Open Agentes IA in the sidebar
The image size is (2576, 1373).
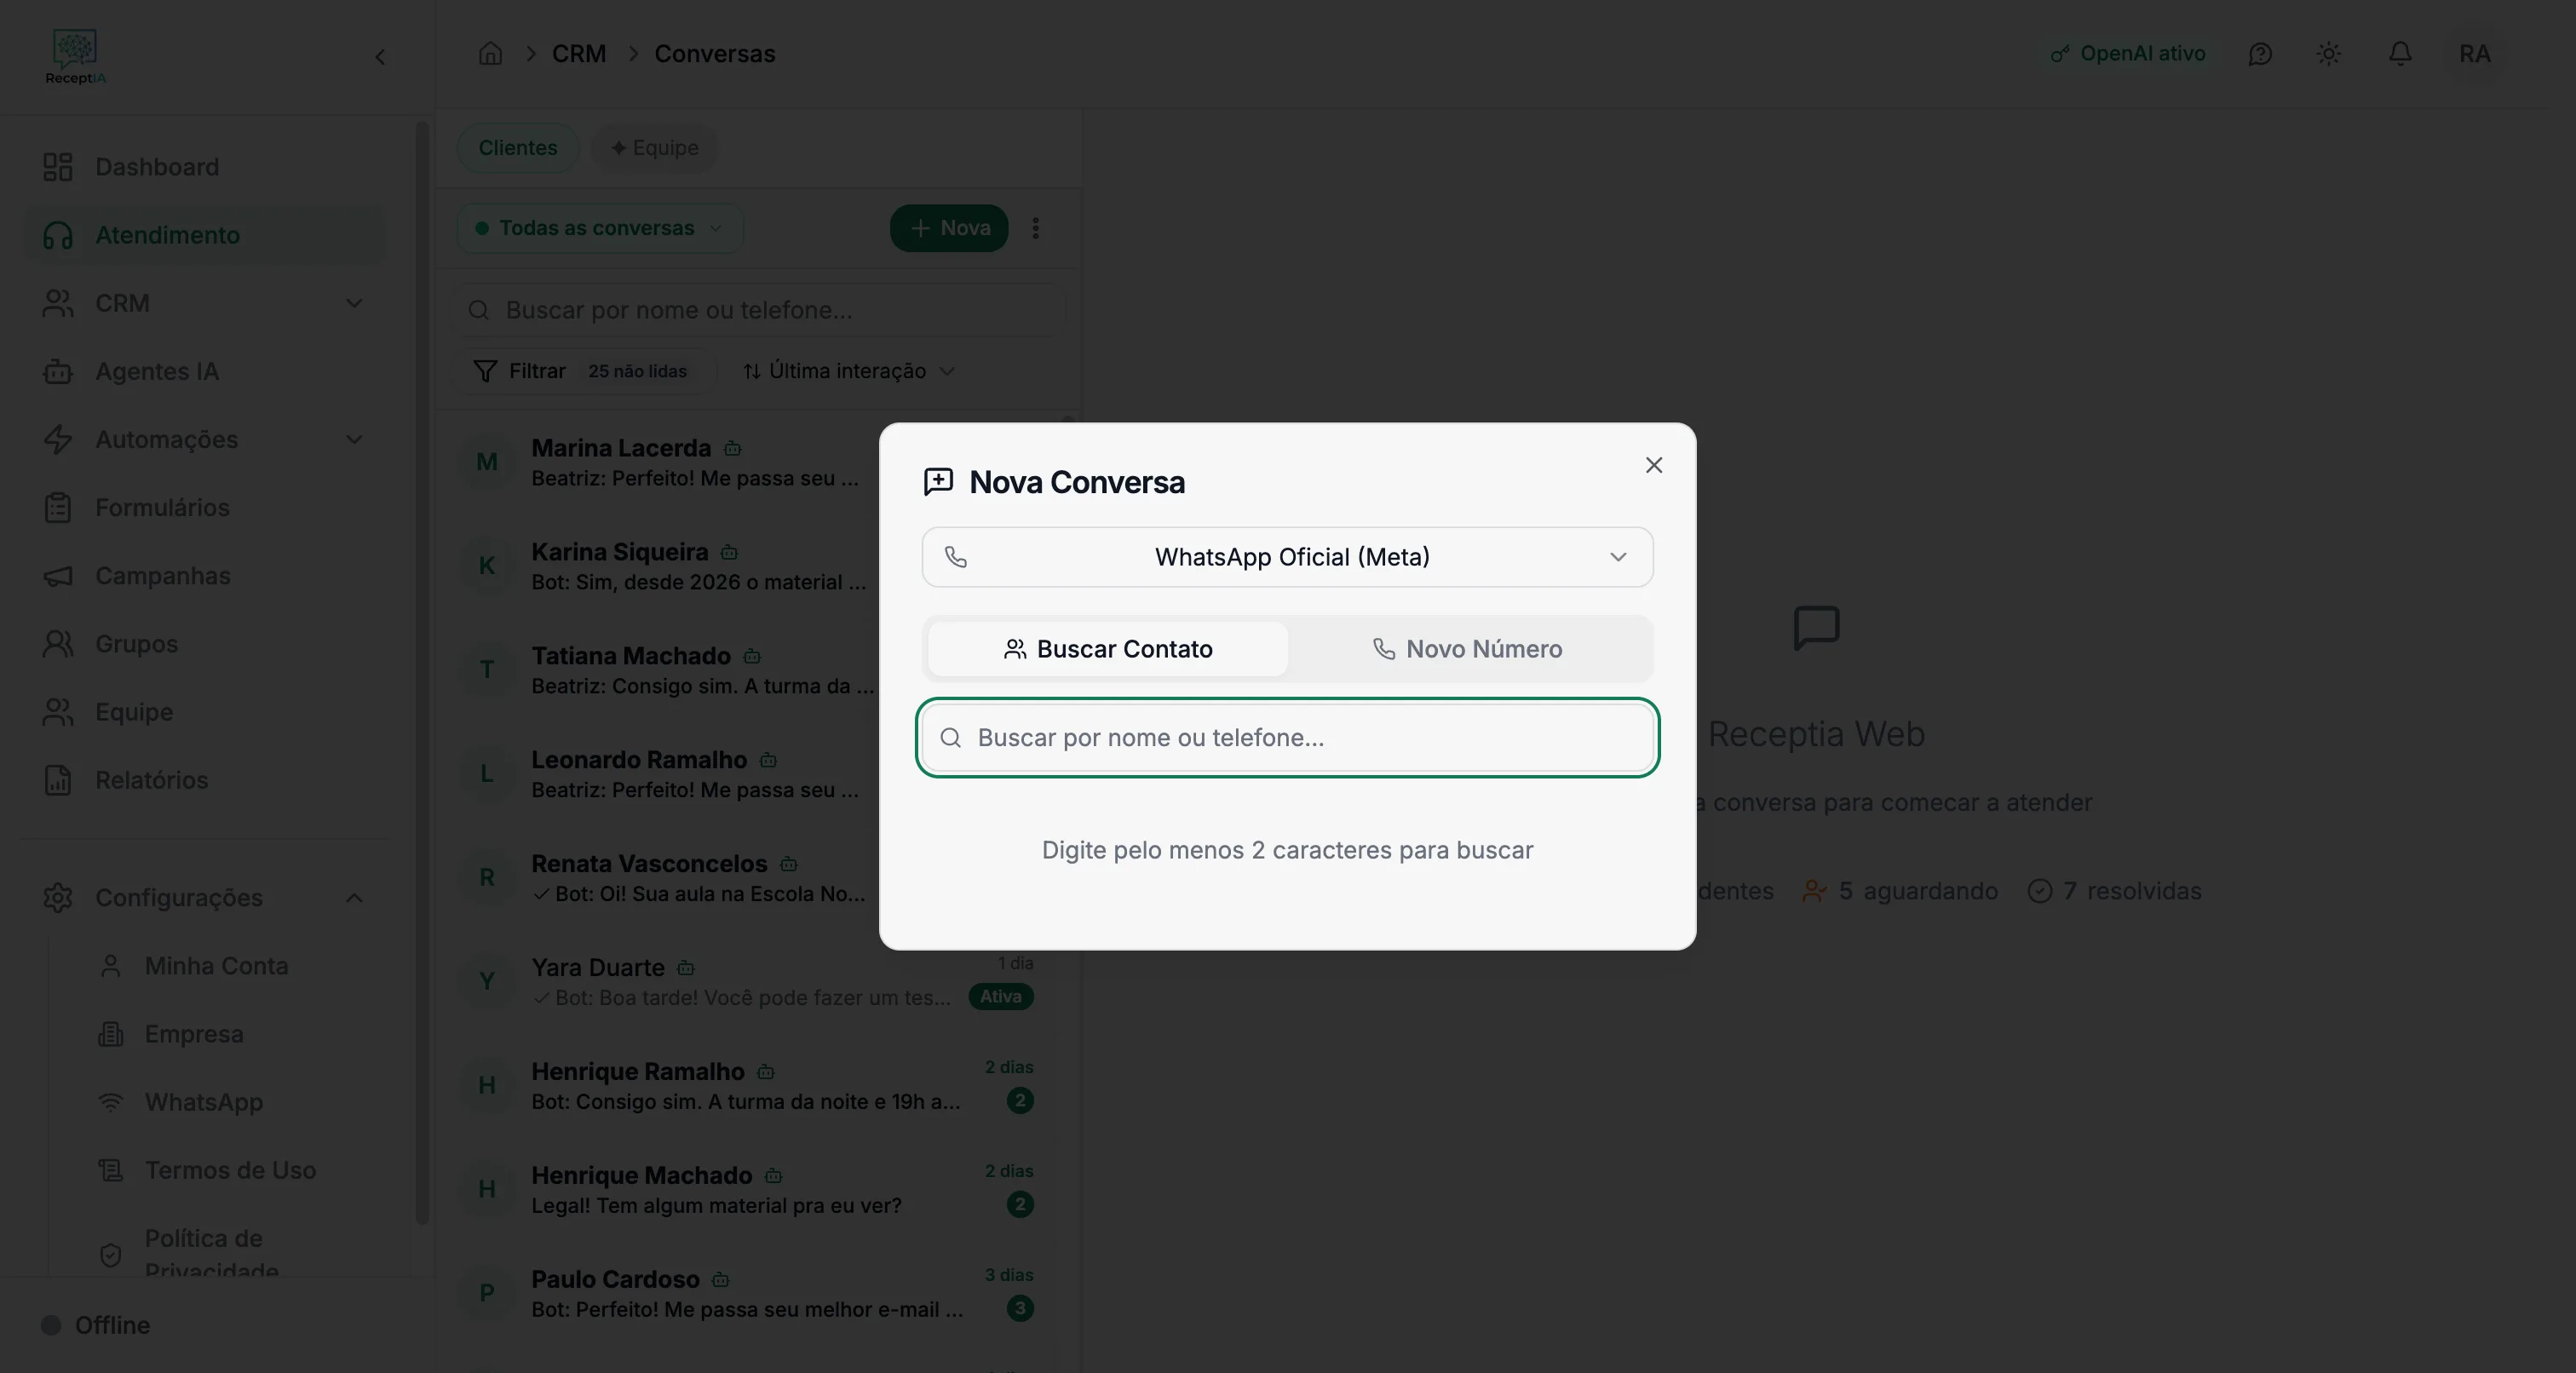(x=204, y=371)
